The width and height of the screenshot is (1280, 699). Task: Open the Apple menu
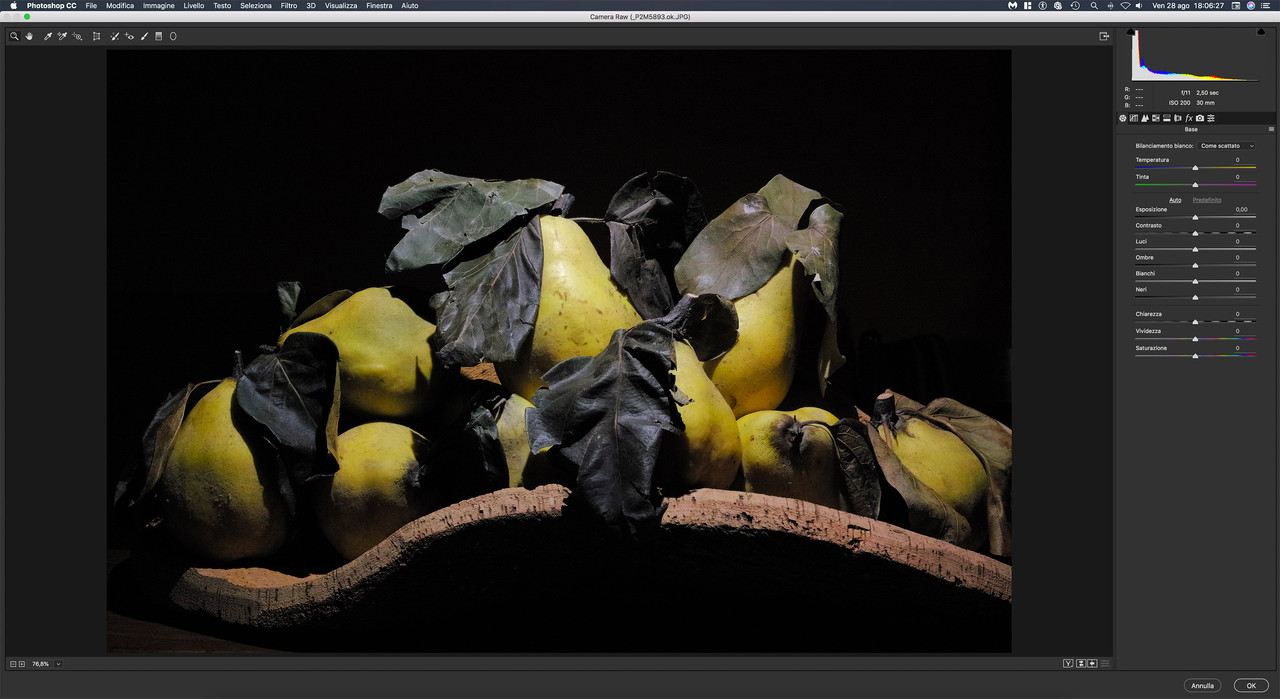coord(13,5)
